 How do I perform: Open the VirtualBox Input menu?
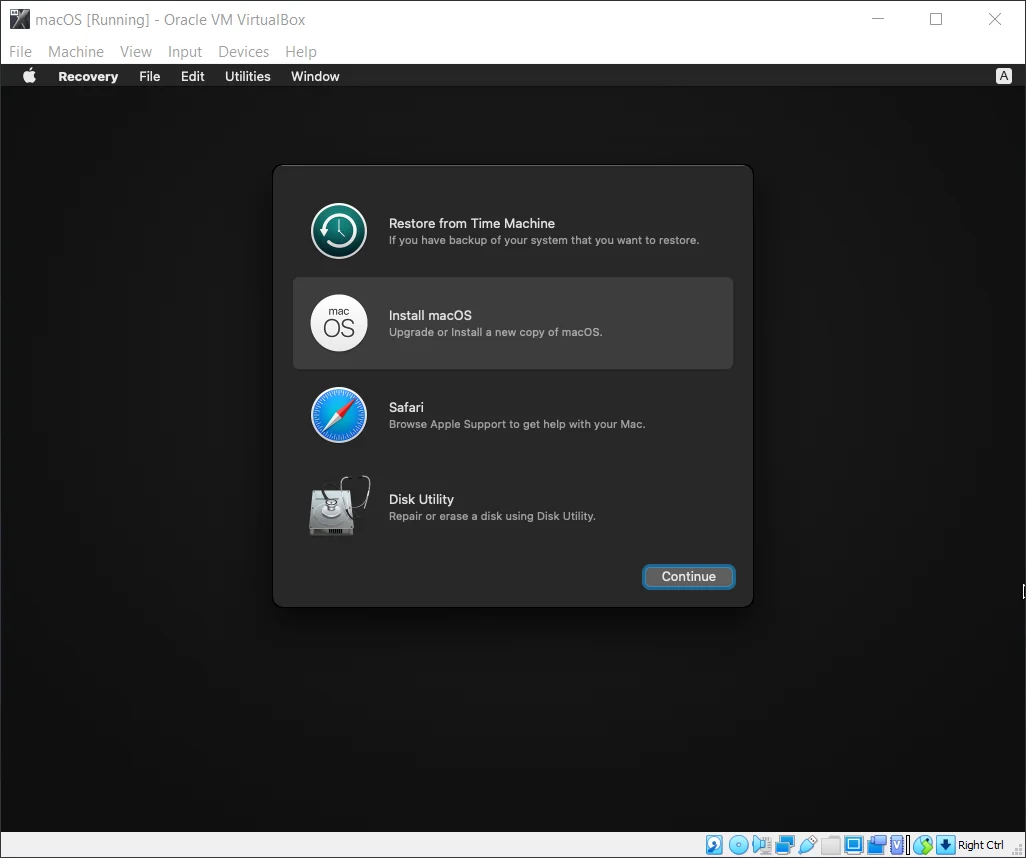coord(185,52)
